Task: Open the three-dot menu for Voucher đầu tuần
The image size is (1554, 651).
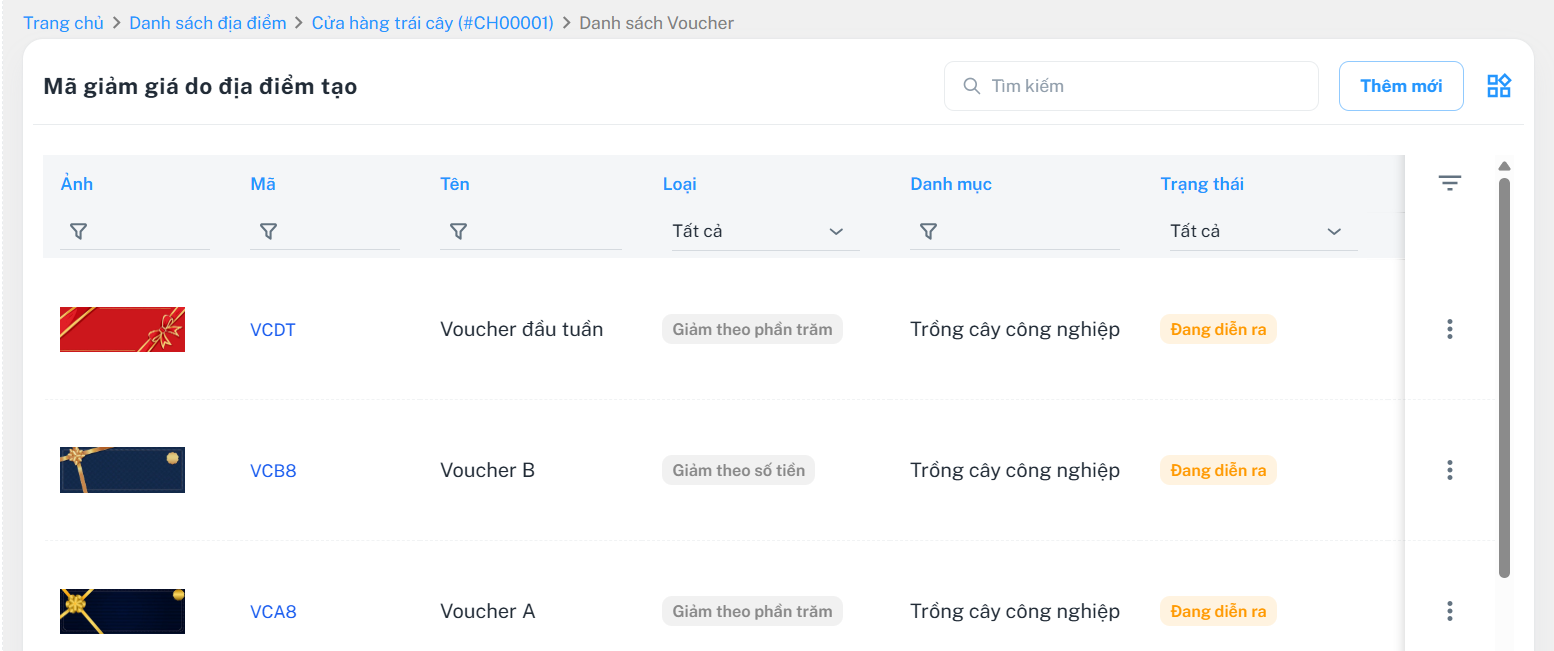Action: 1449,329
